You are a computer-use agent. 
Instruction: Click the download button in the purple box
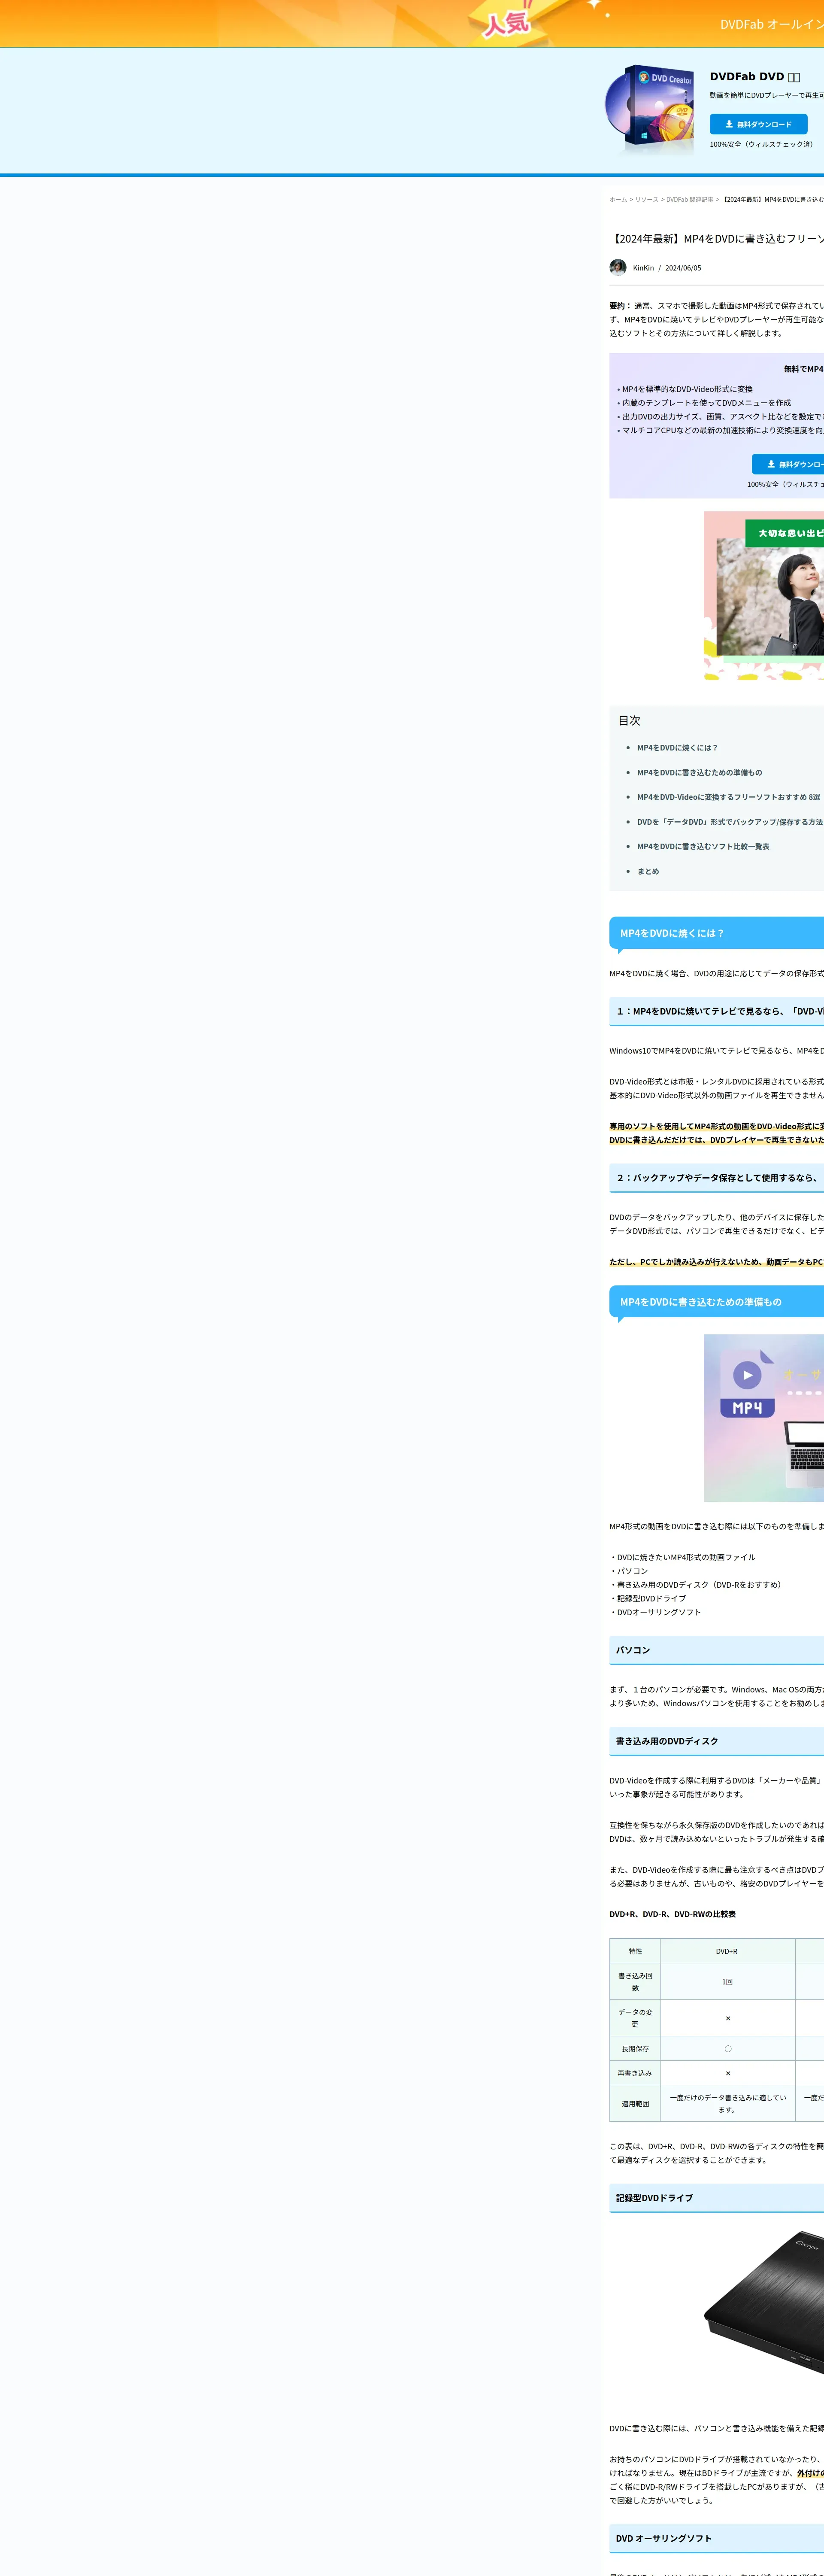pos(789,464)
